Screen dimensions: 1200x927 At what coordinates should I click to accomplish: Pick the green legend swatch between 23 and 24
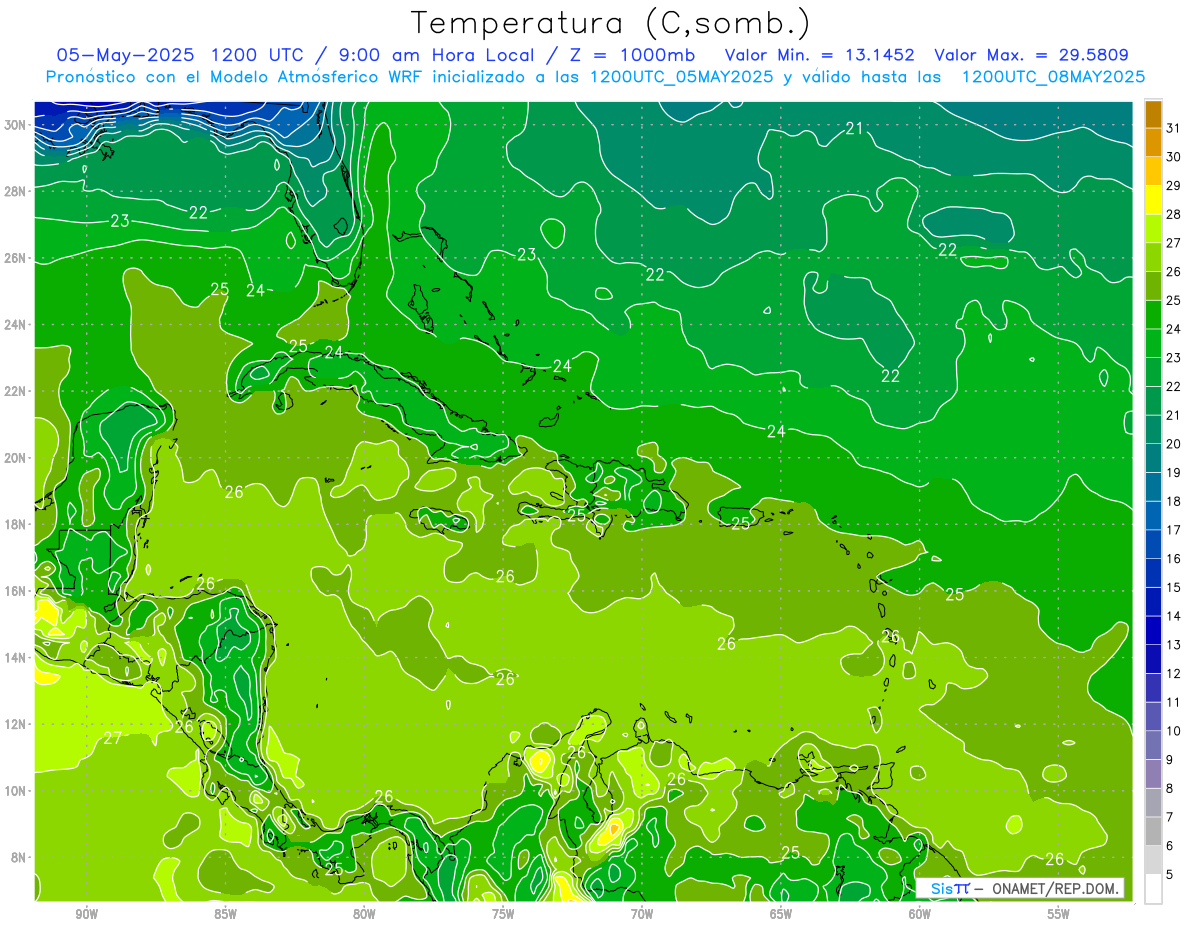coord(1153,344)
